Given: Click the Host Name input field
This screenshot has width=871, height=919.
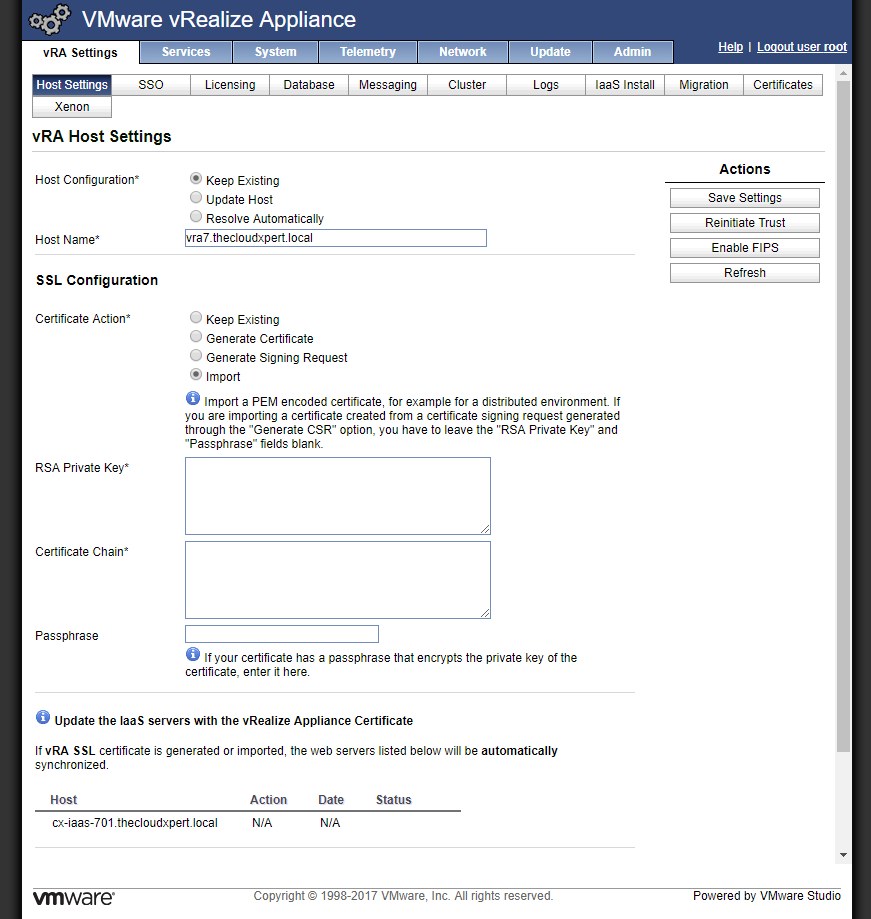Looking at the screenshot, I should [x=336, y=238].
